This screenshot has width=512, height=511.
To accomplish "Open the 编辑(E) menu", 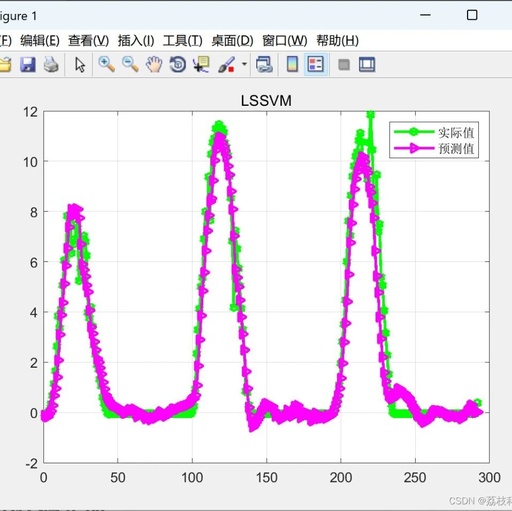I will click(40, 41).
